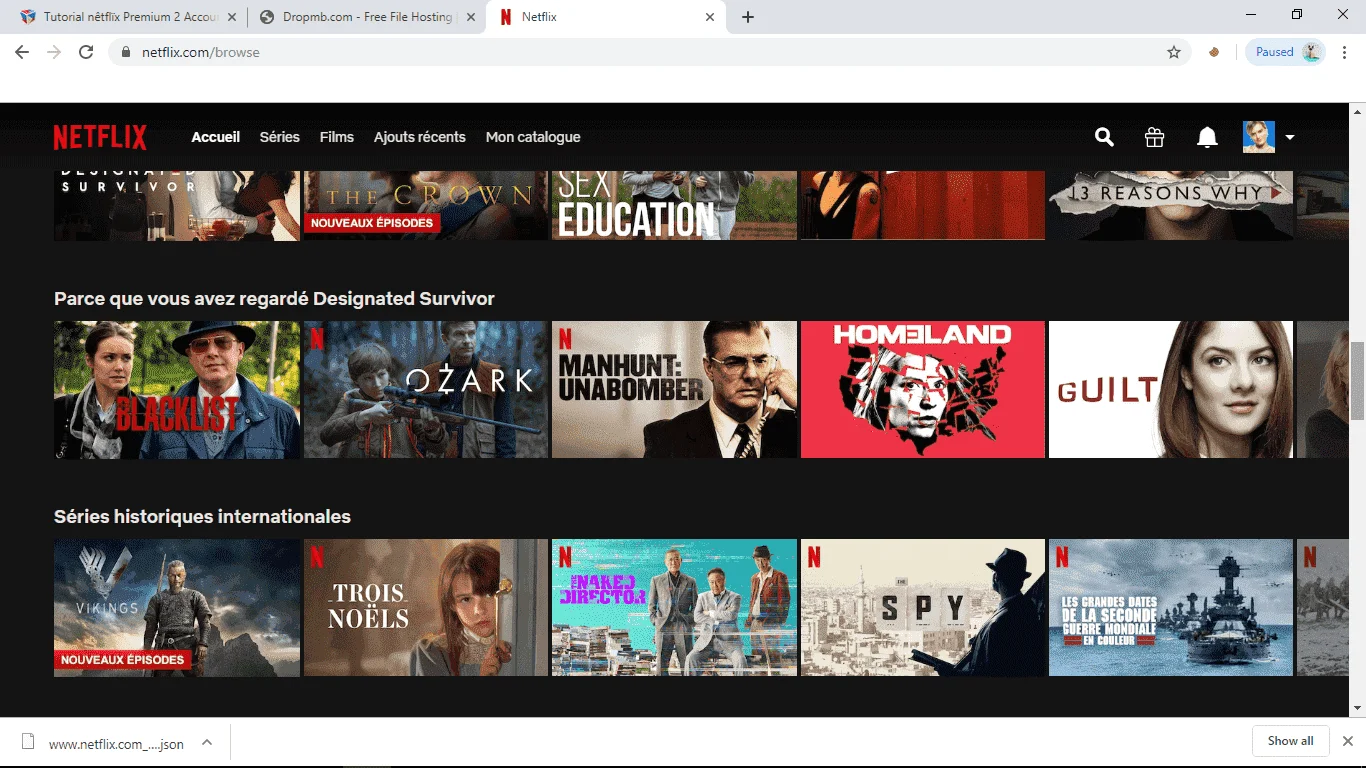Click the Netflix profile avatar
1366x768 pixels.
(x=1259, y=137)
